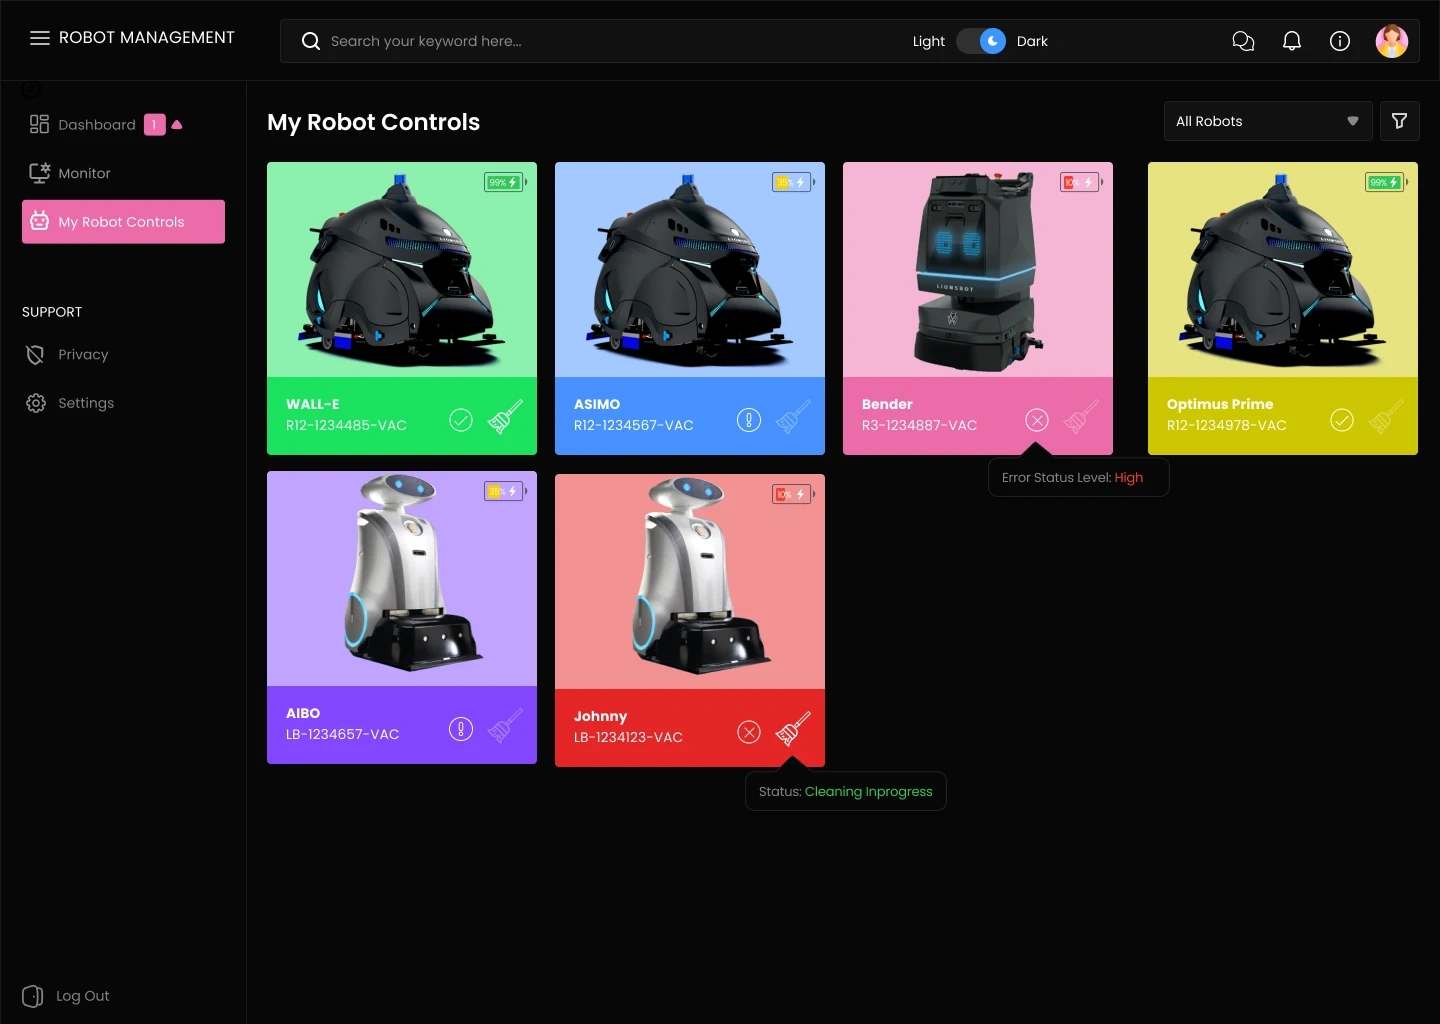The width and height of the screenshot is (1440, 1024).
Task: Collapse the Dashboard menu arrow
Action: point(177,125)
